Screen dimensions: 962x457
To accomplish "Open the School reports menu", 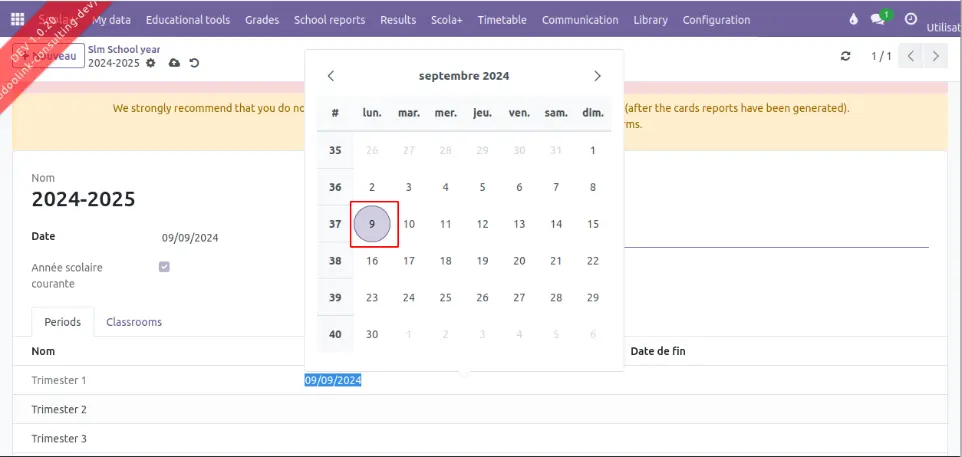I will (329, 20).
